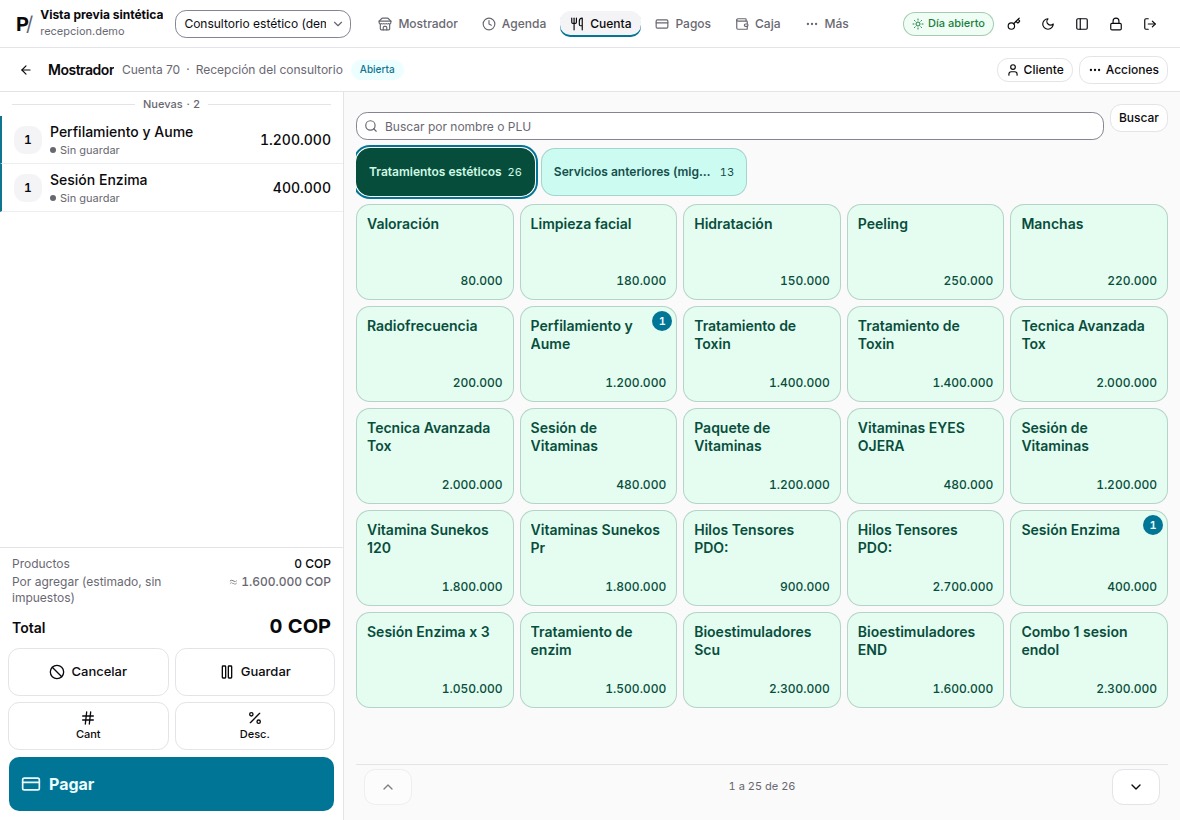Click the lock screen padlock icon

1116,24
